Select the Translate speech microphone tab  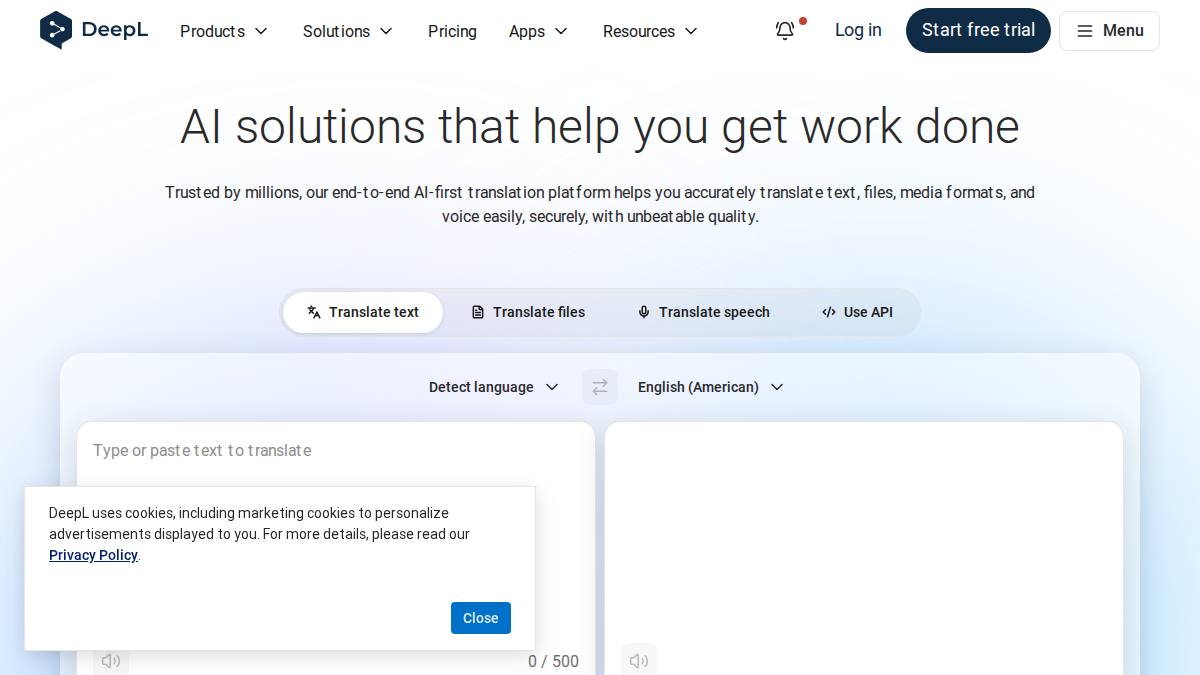point(704,312)
